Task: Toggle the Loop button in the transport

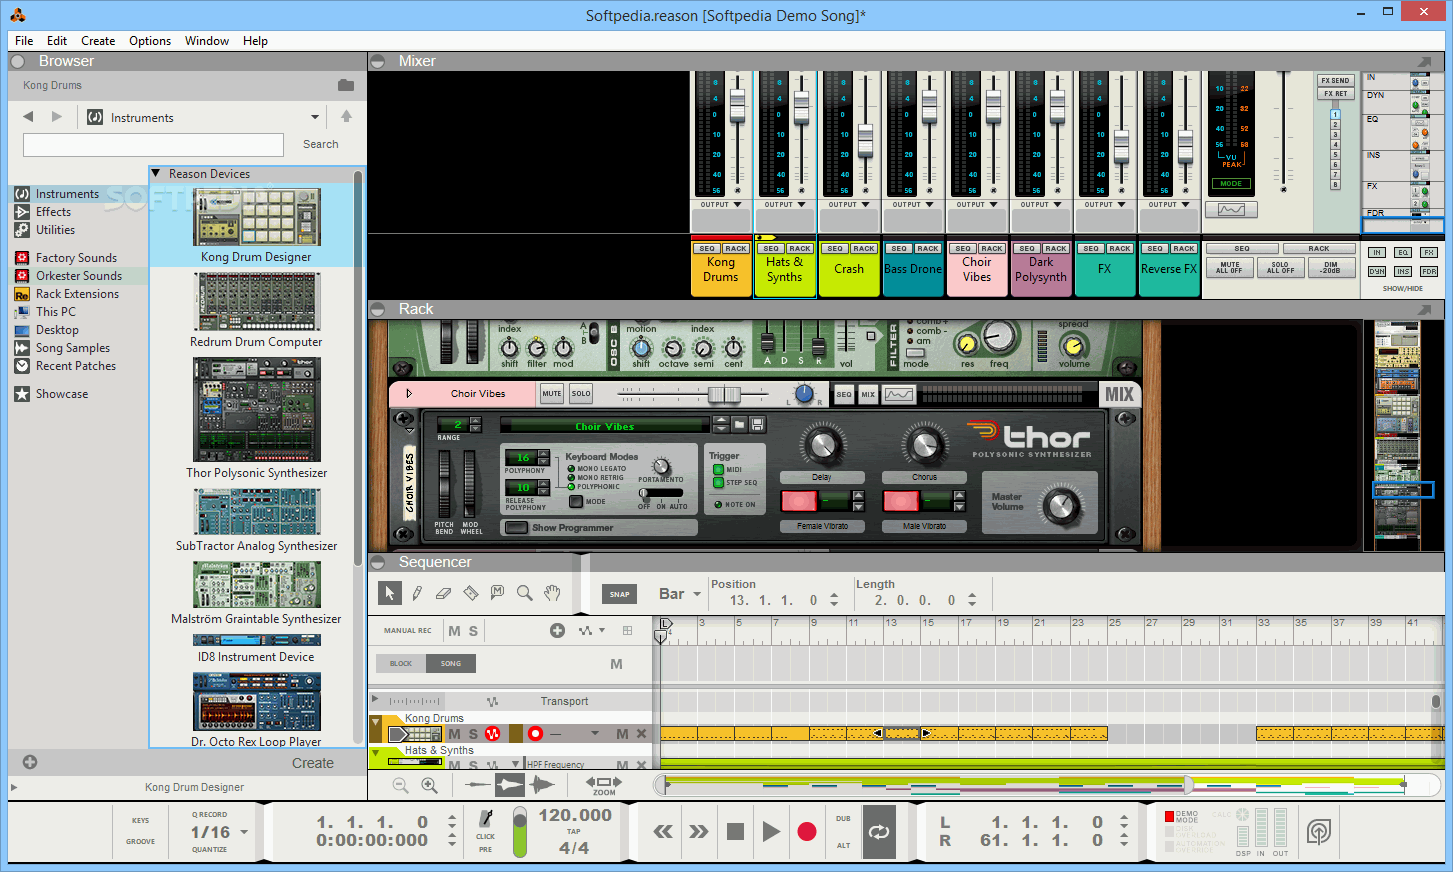Action: point(879,832)
